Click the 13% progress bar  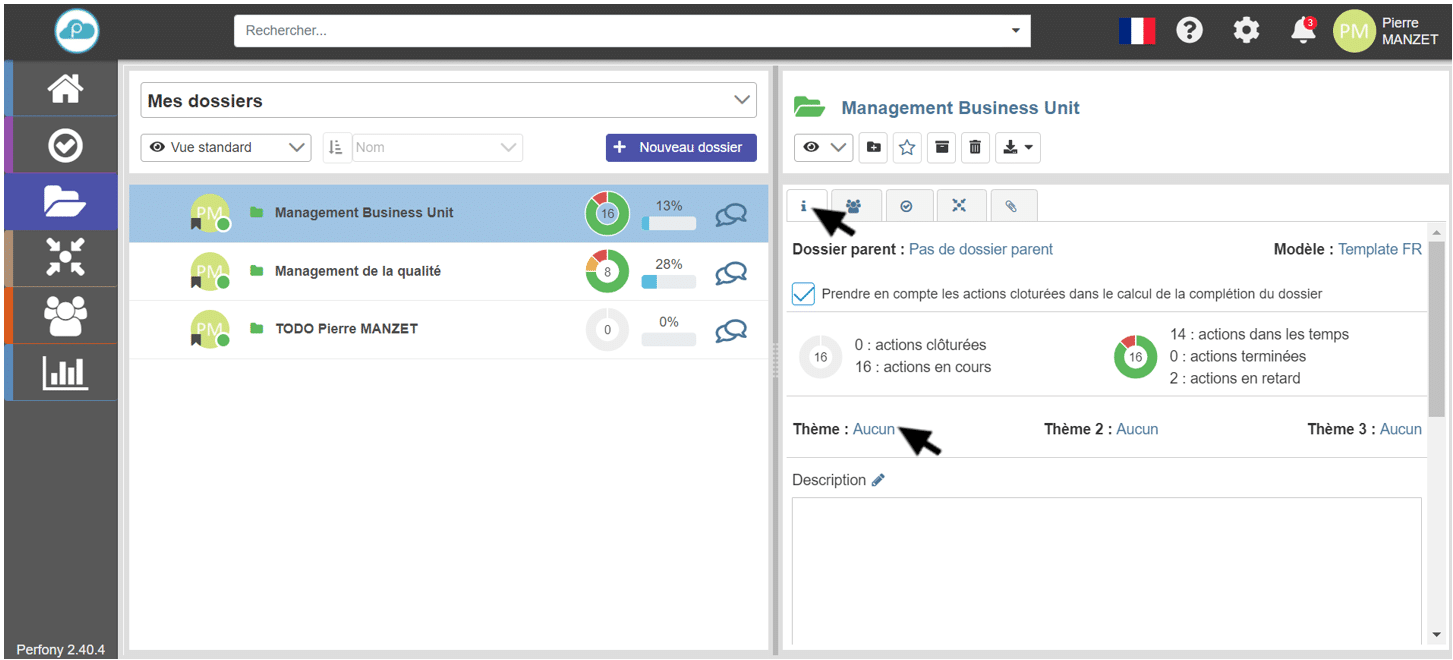click(669, 224)
